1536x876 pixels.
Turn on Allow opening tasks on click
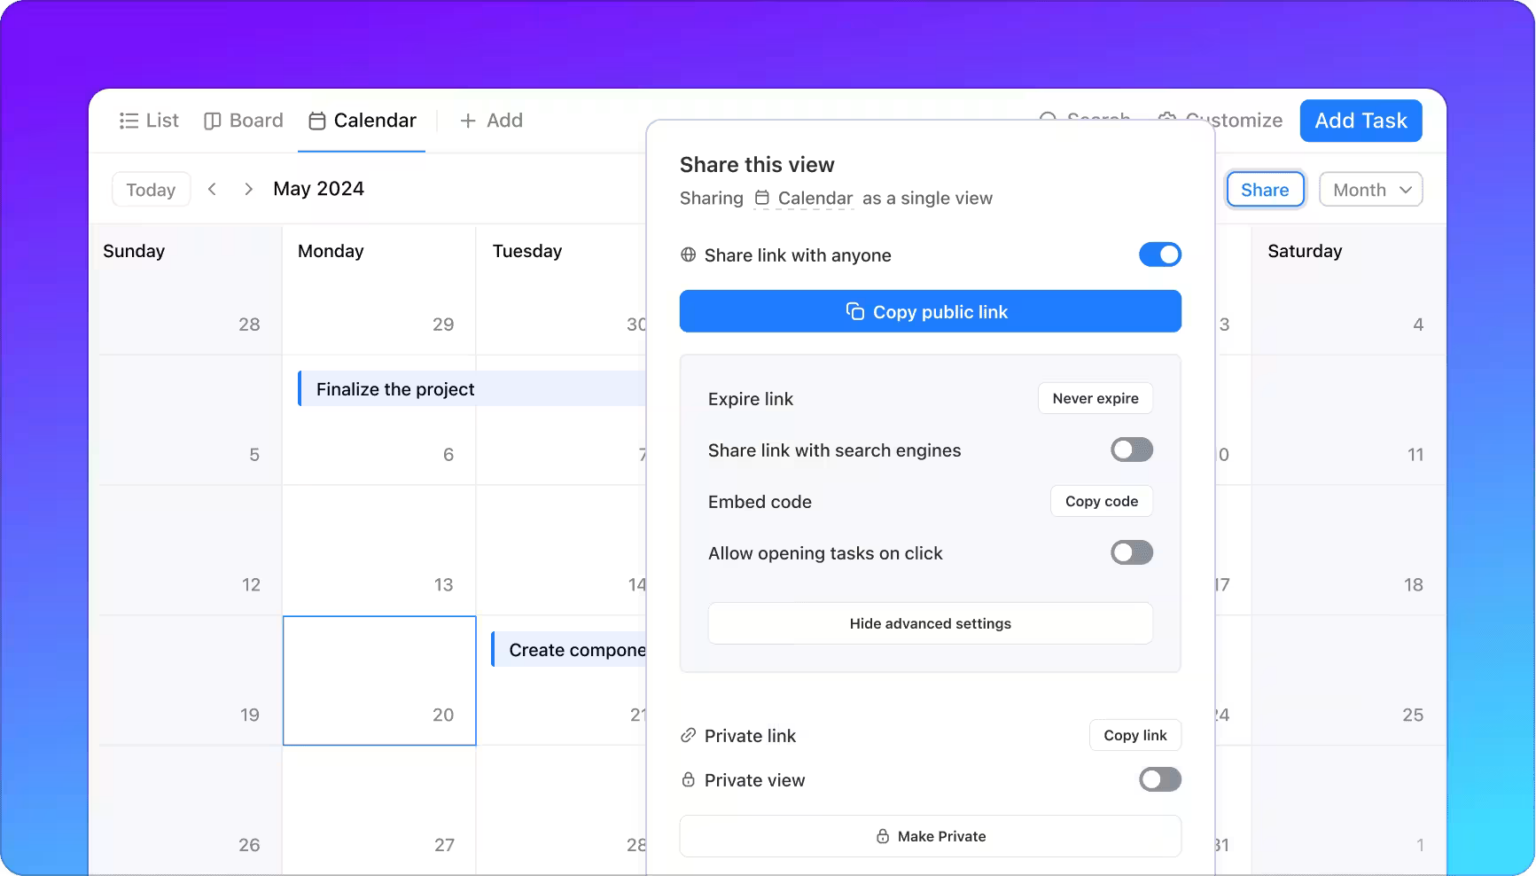click(x=1131, y=552)
